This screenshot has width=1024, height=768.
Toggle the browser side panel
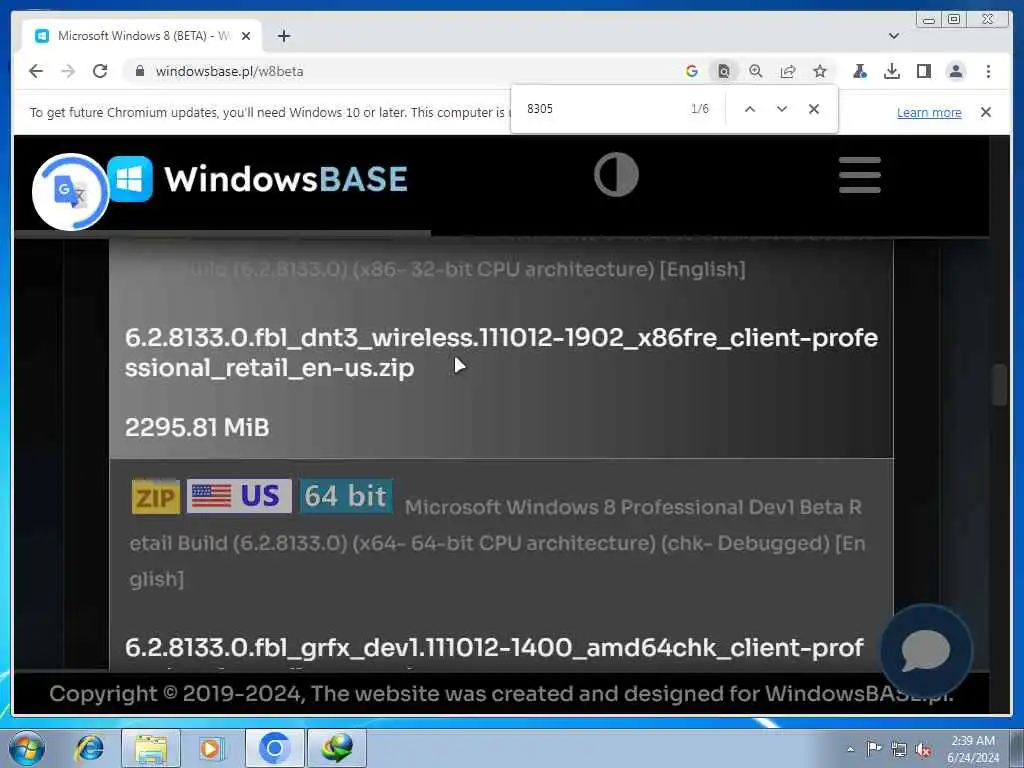(x=923, y=71)
